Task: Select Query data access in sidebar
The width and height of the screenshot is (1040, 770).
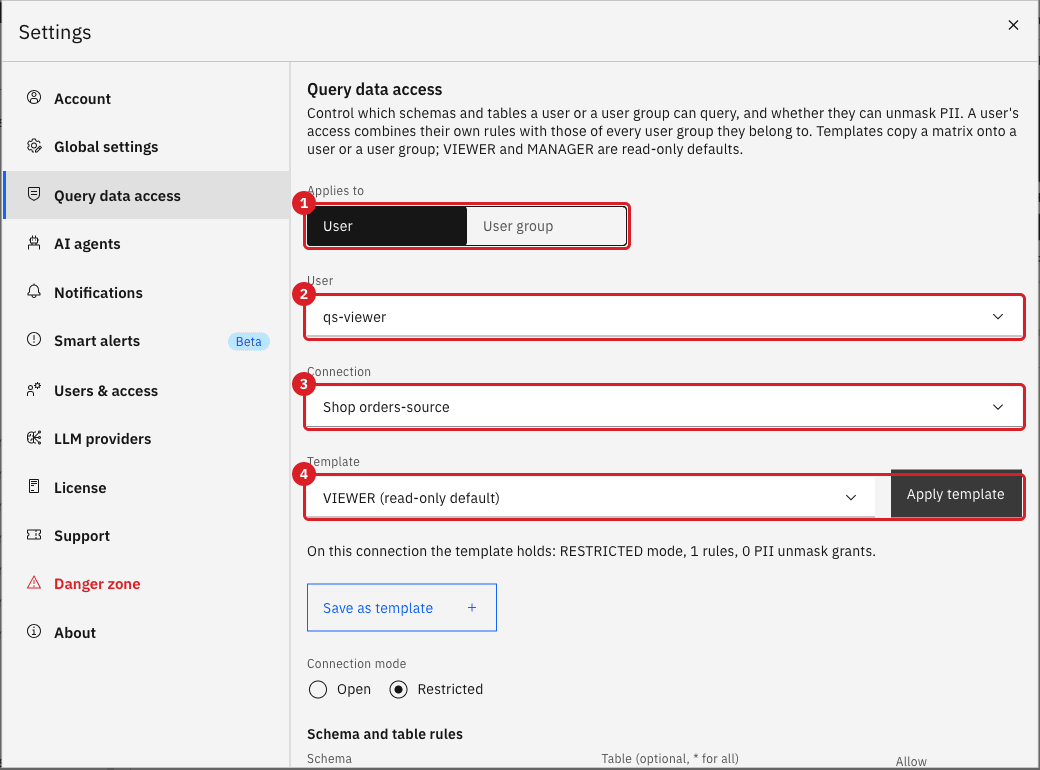Action: pyautogui.click(x=146, y=195)
